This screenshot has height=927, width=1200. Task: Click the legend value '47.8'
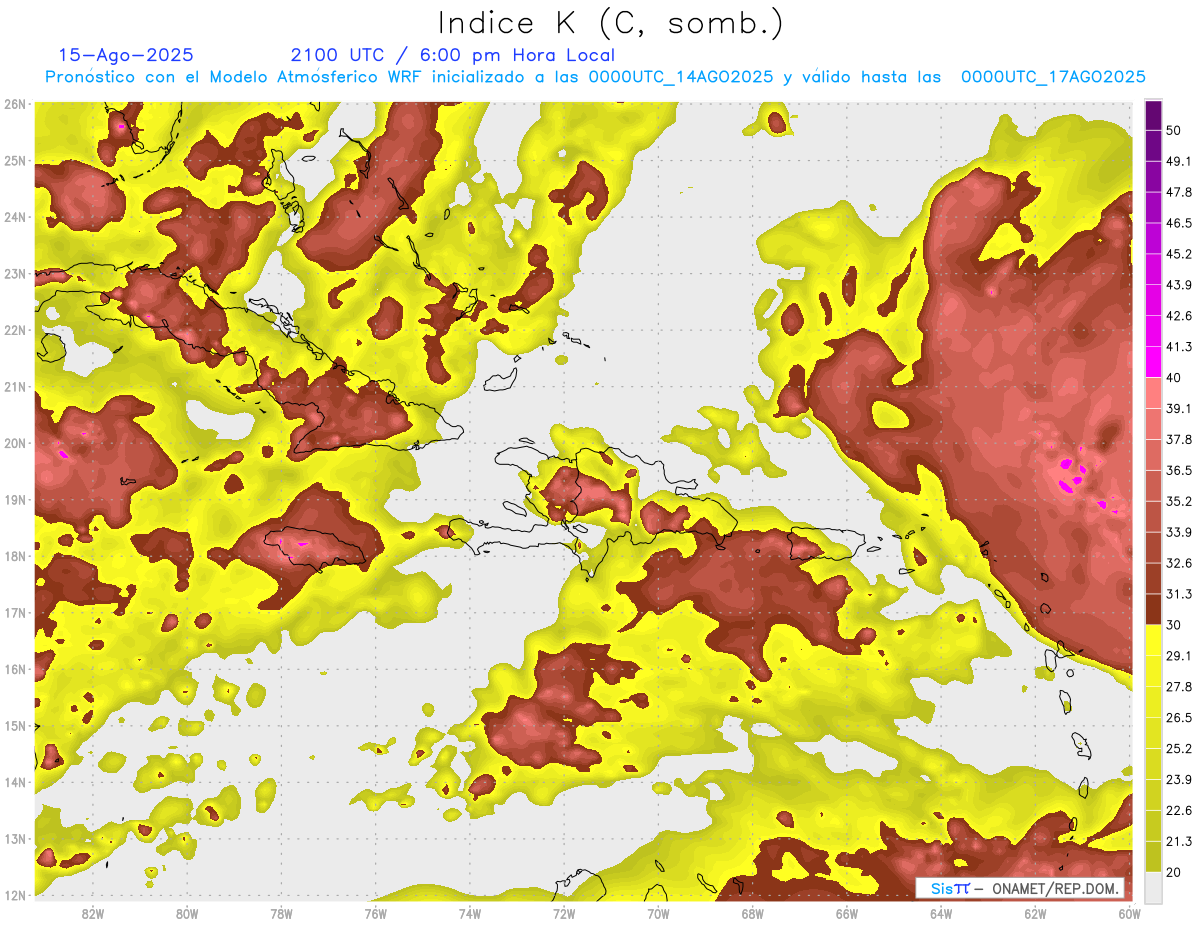pyautogui.click(x=1178, y=192)
